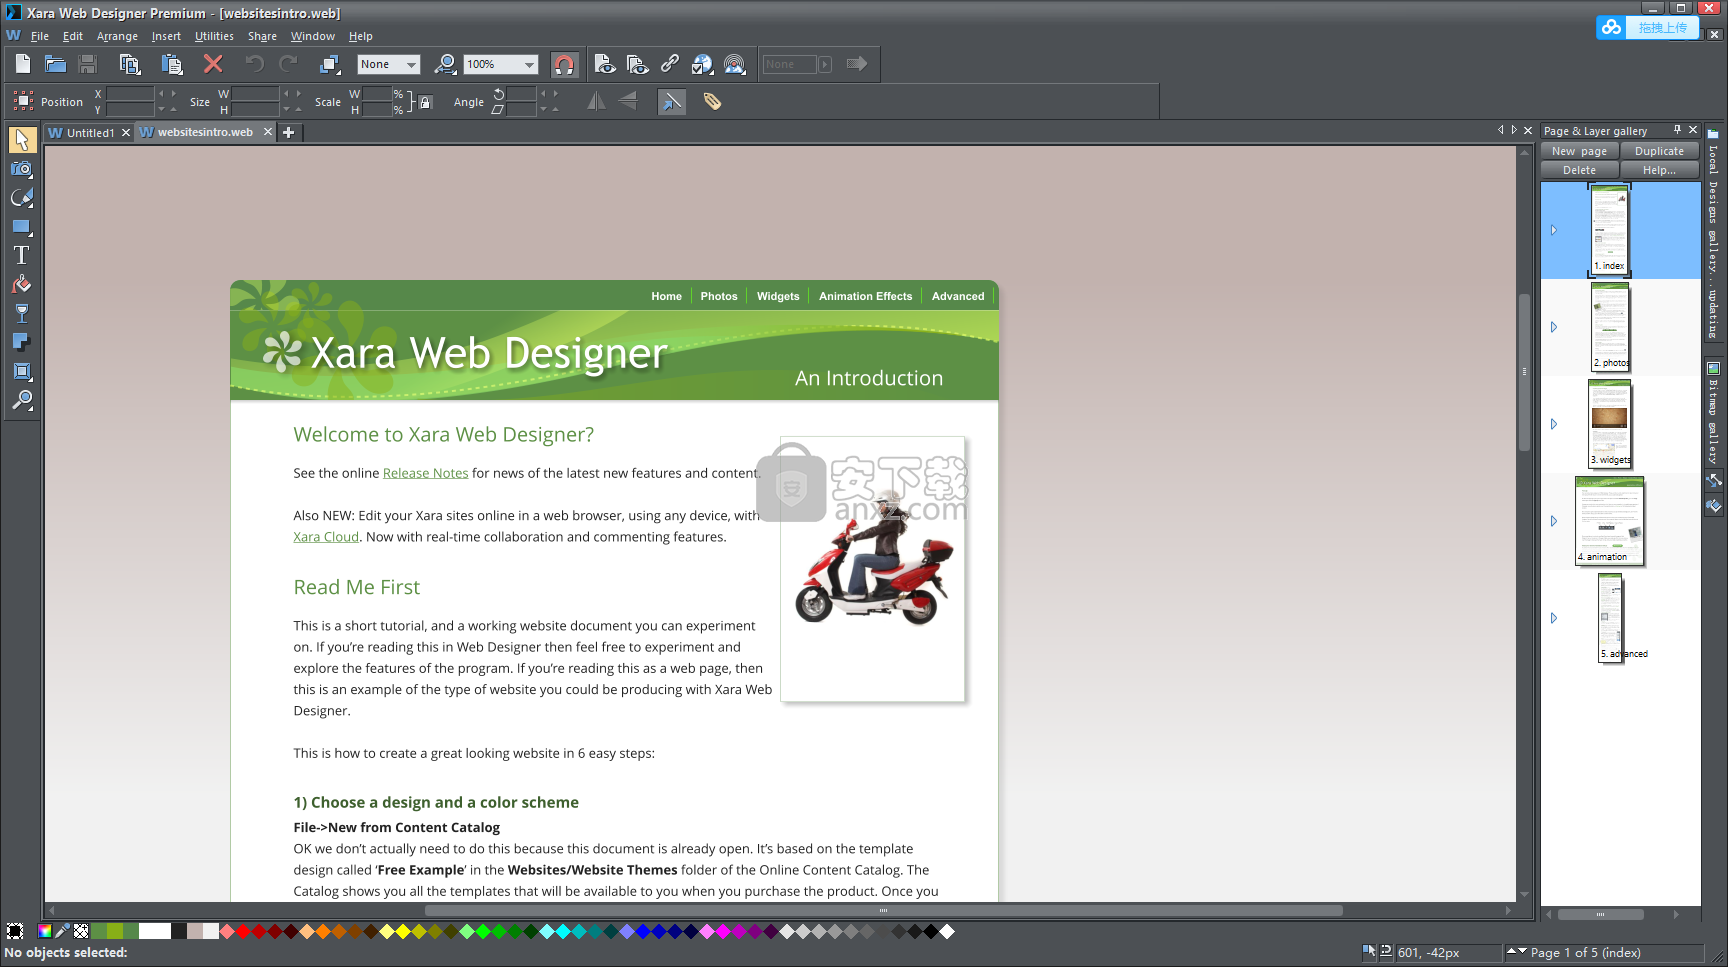Viewport: 1728px width, 967px height.
Task: Follow the Xara Cloud link
Action: click(x=326, y=537)
